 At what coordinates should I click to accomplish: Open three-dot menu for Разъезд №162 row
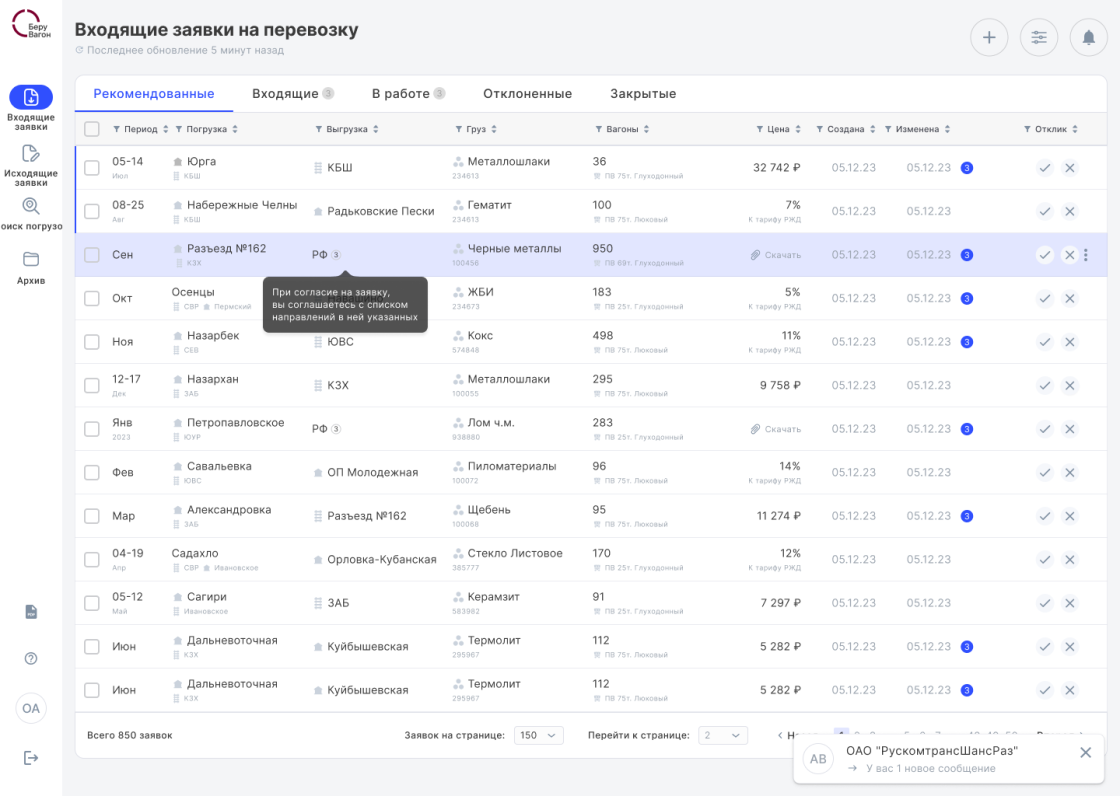[1086, 255]
